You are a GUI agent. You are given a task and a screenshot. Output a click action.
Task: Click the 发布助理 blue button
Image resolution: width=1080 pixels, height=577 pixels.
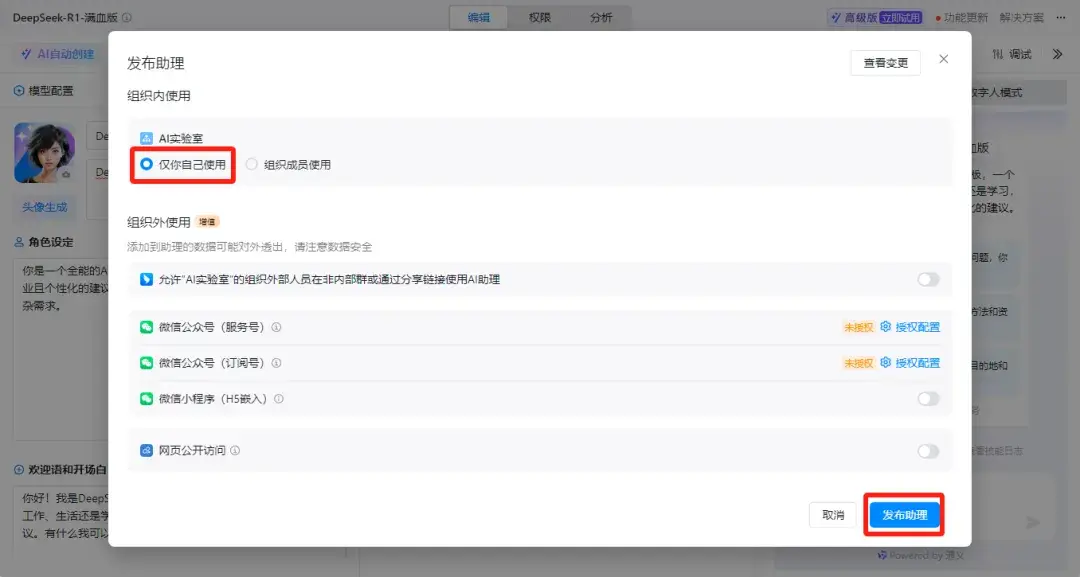coord(904,515)
